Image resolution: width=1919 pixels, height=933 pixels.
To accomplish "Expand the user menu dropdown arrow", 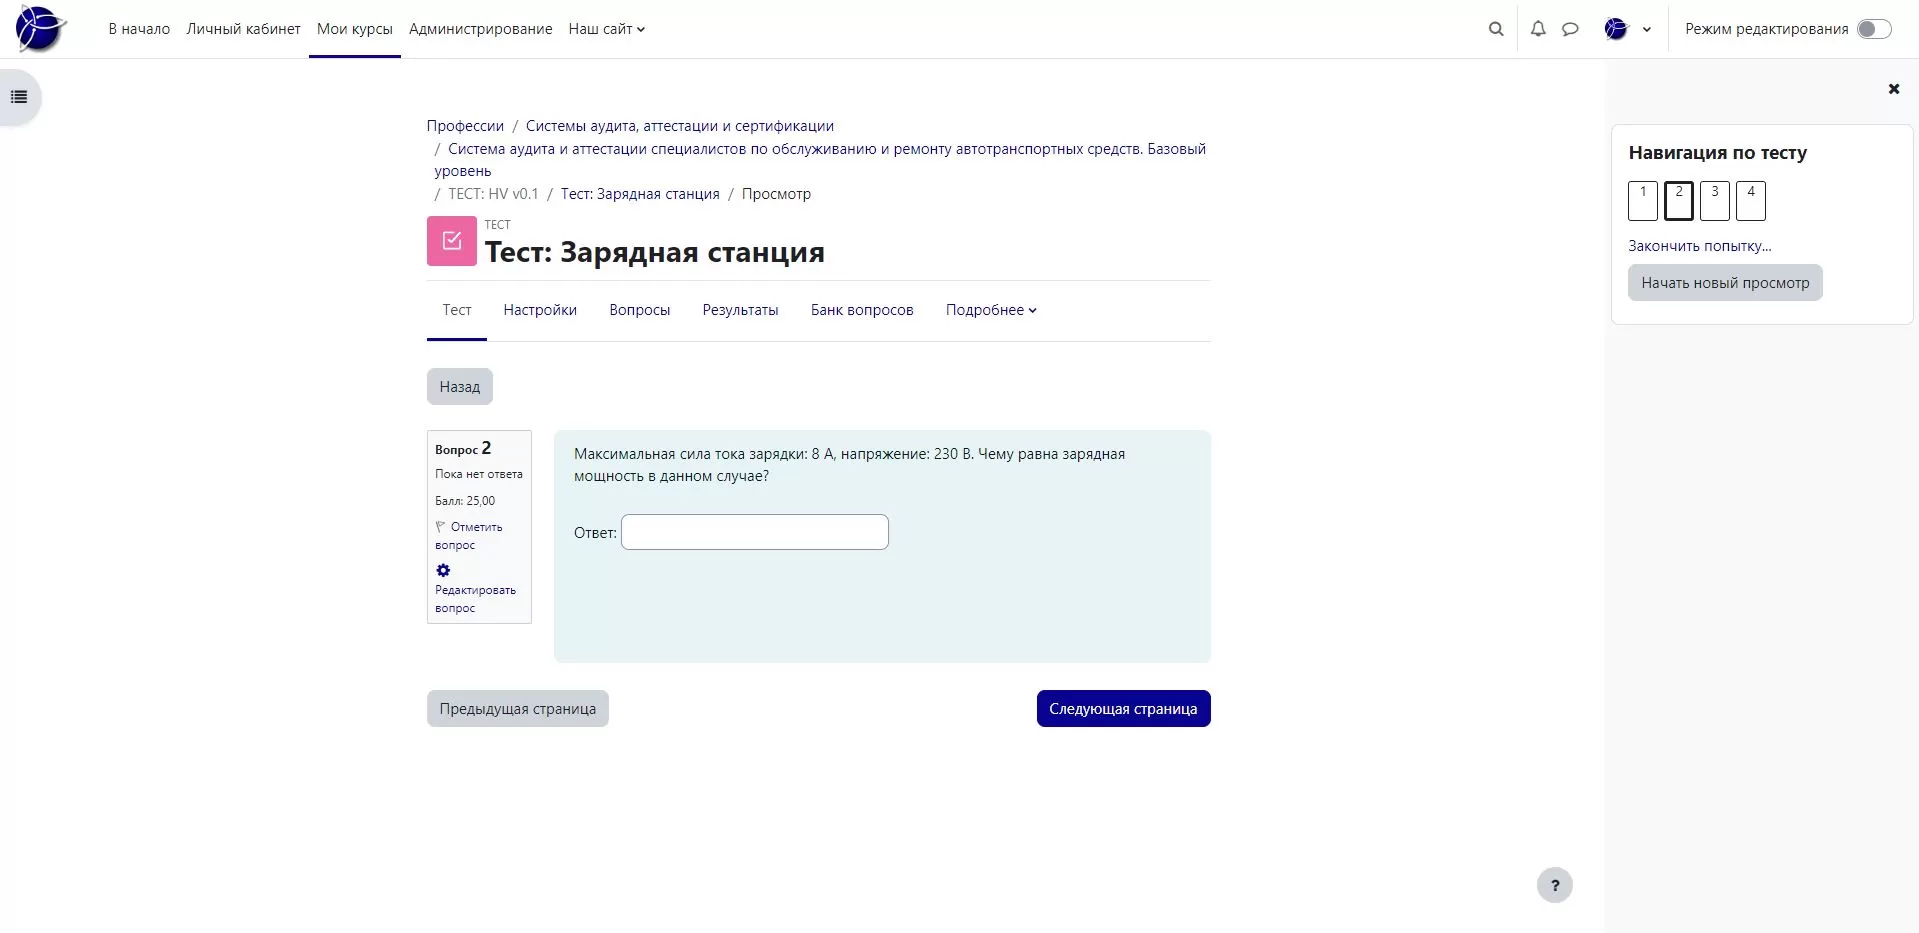I will [1646, 29].
